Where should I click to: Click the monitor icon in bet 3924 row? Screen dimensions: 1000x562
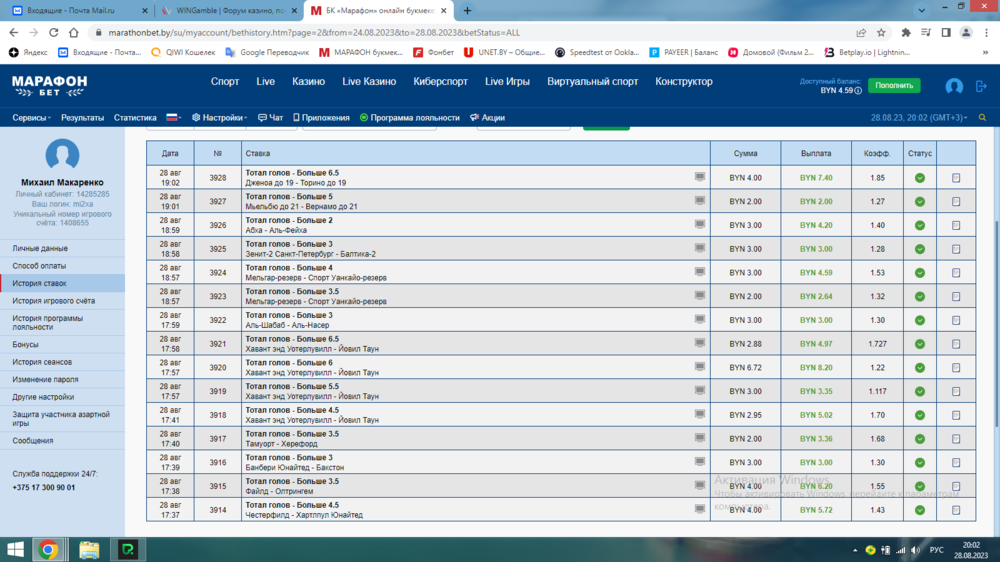tap(700, 271)
